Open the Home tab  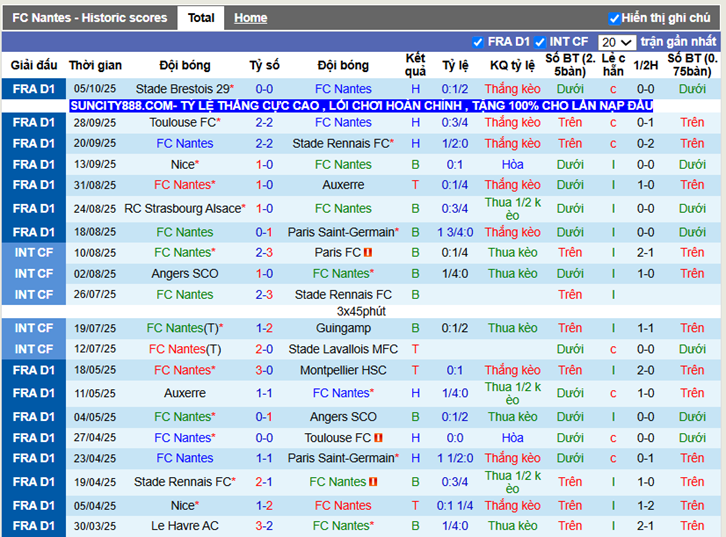pos(250,18)
